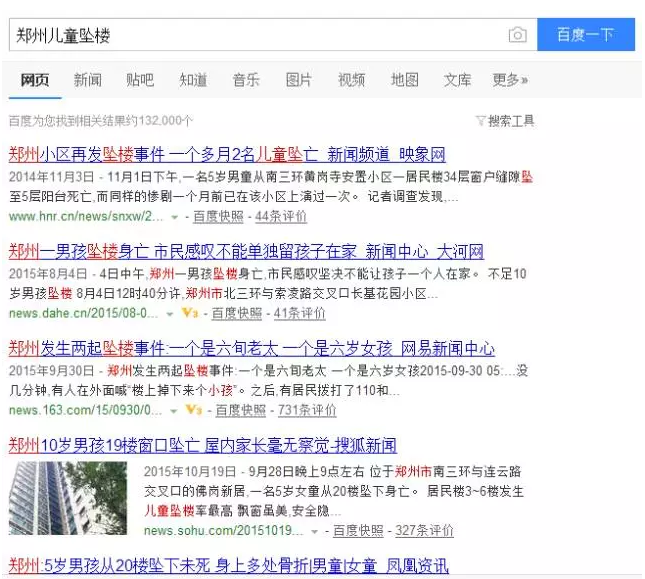Switch to the 新闻 tab
Image resolution: width=645 pixels, height=579 pixels.
click(88, 80)
